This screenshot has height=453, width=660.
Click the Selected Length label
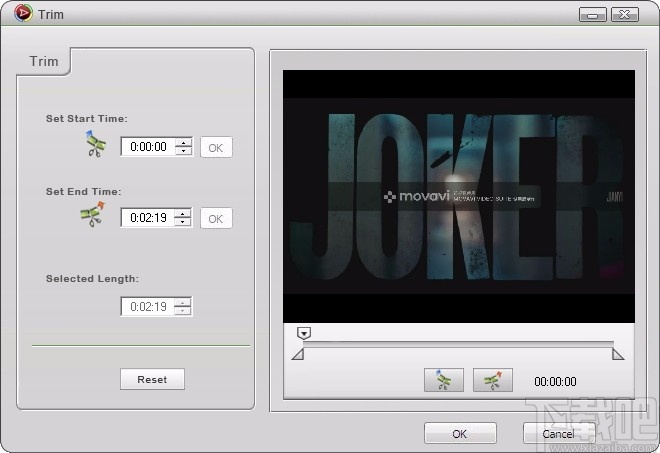[x=92, y=279]
